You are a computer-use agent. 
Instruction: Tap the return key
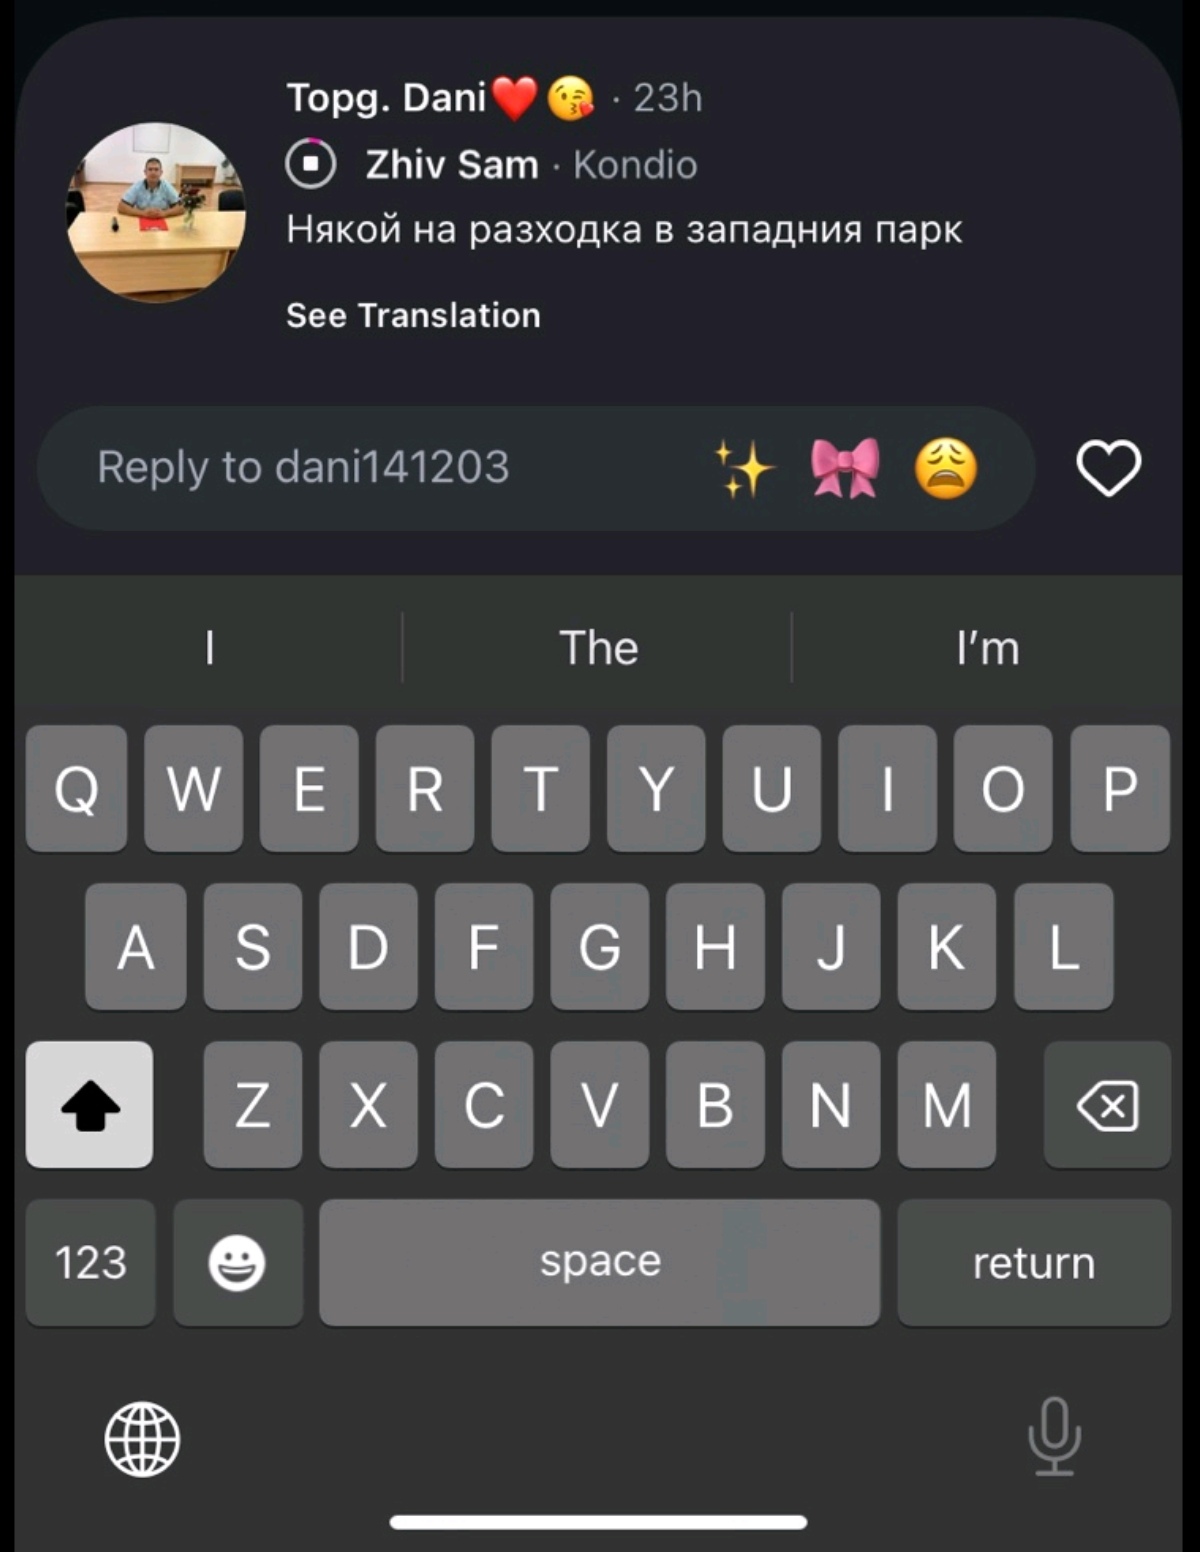point(1034,1262)
